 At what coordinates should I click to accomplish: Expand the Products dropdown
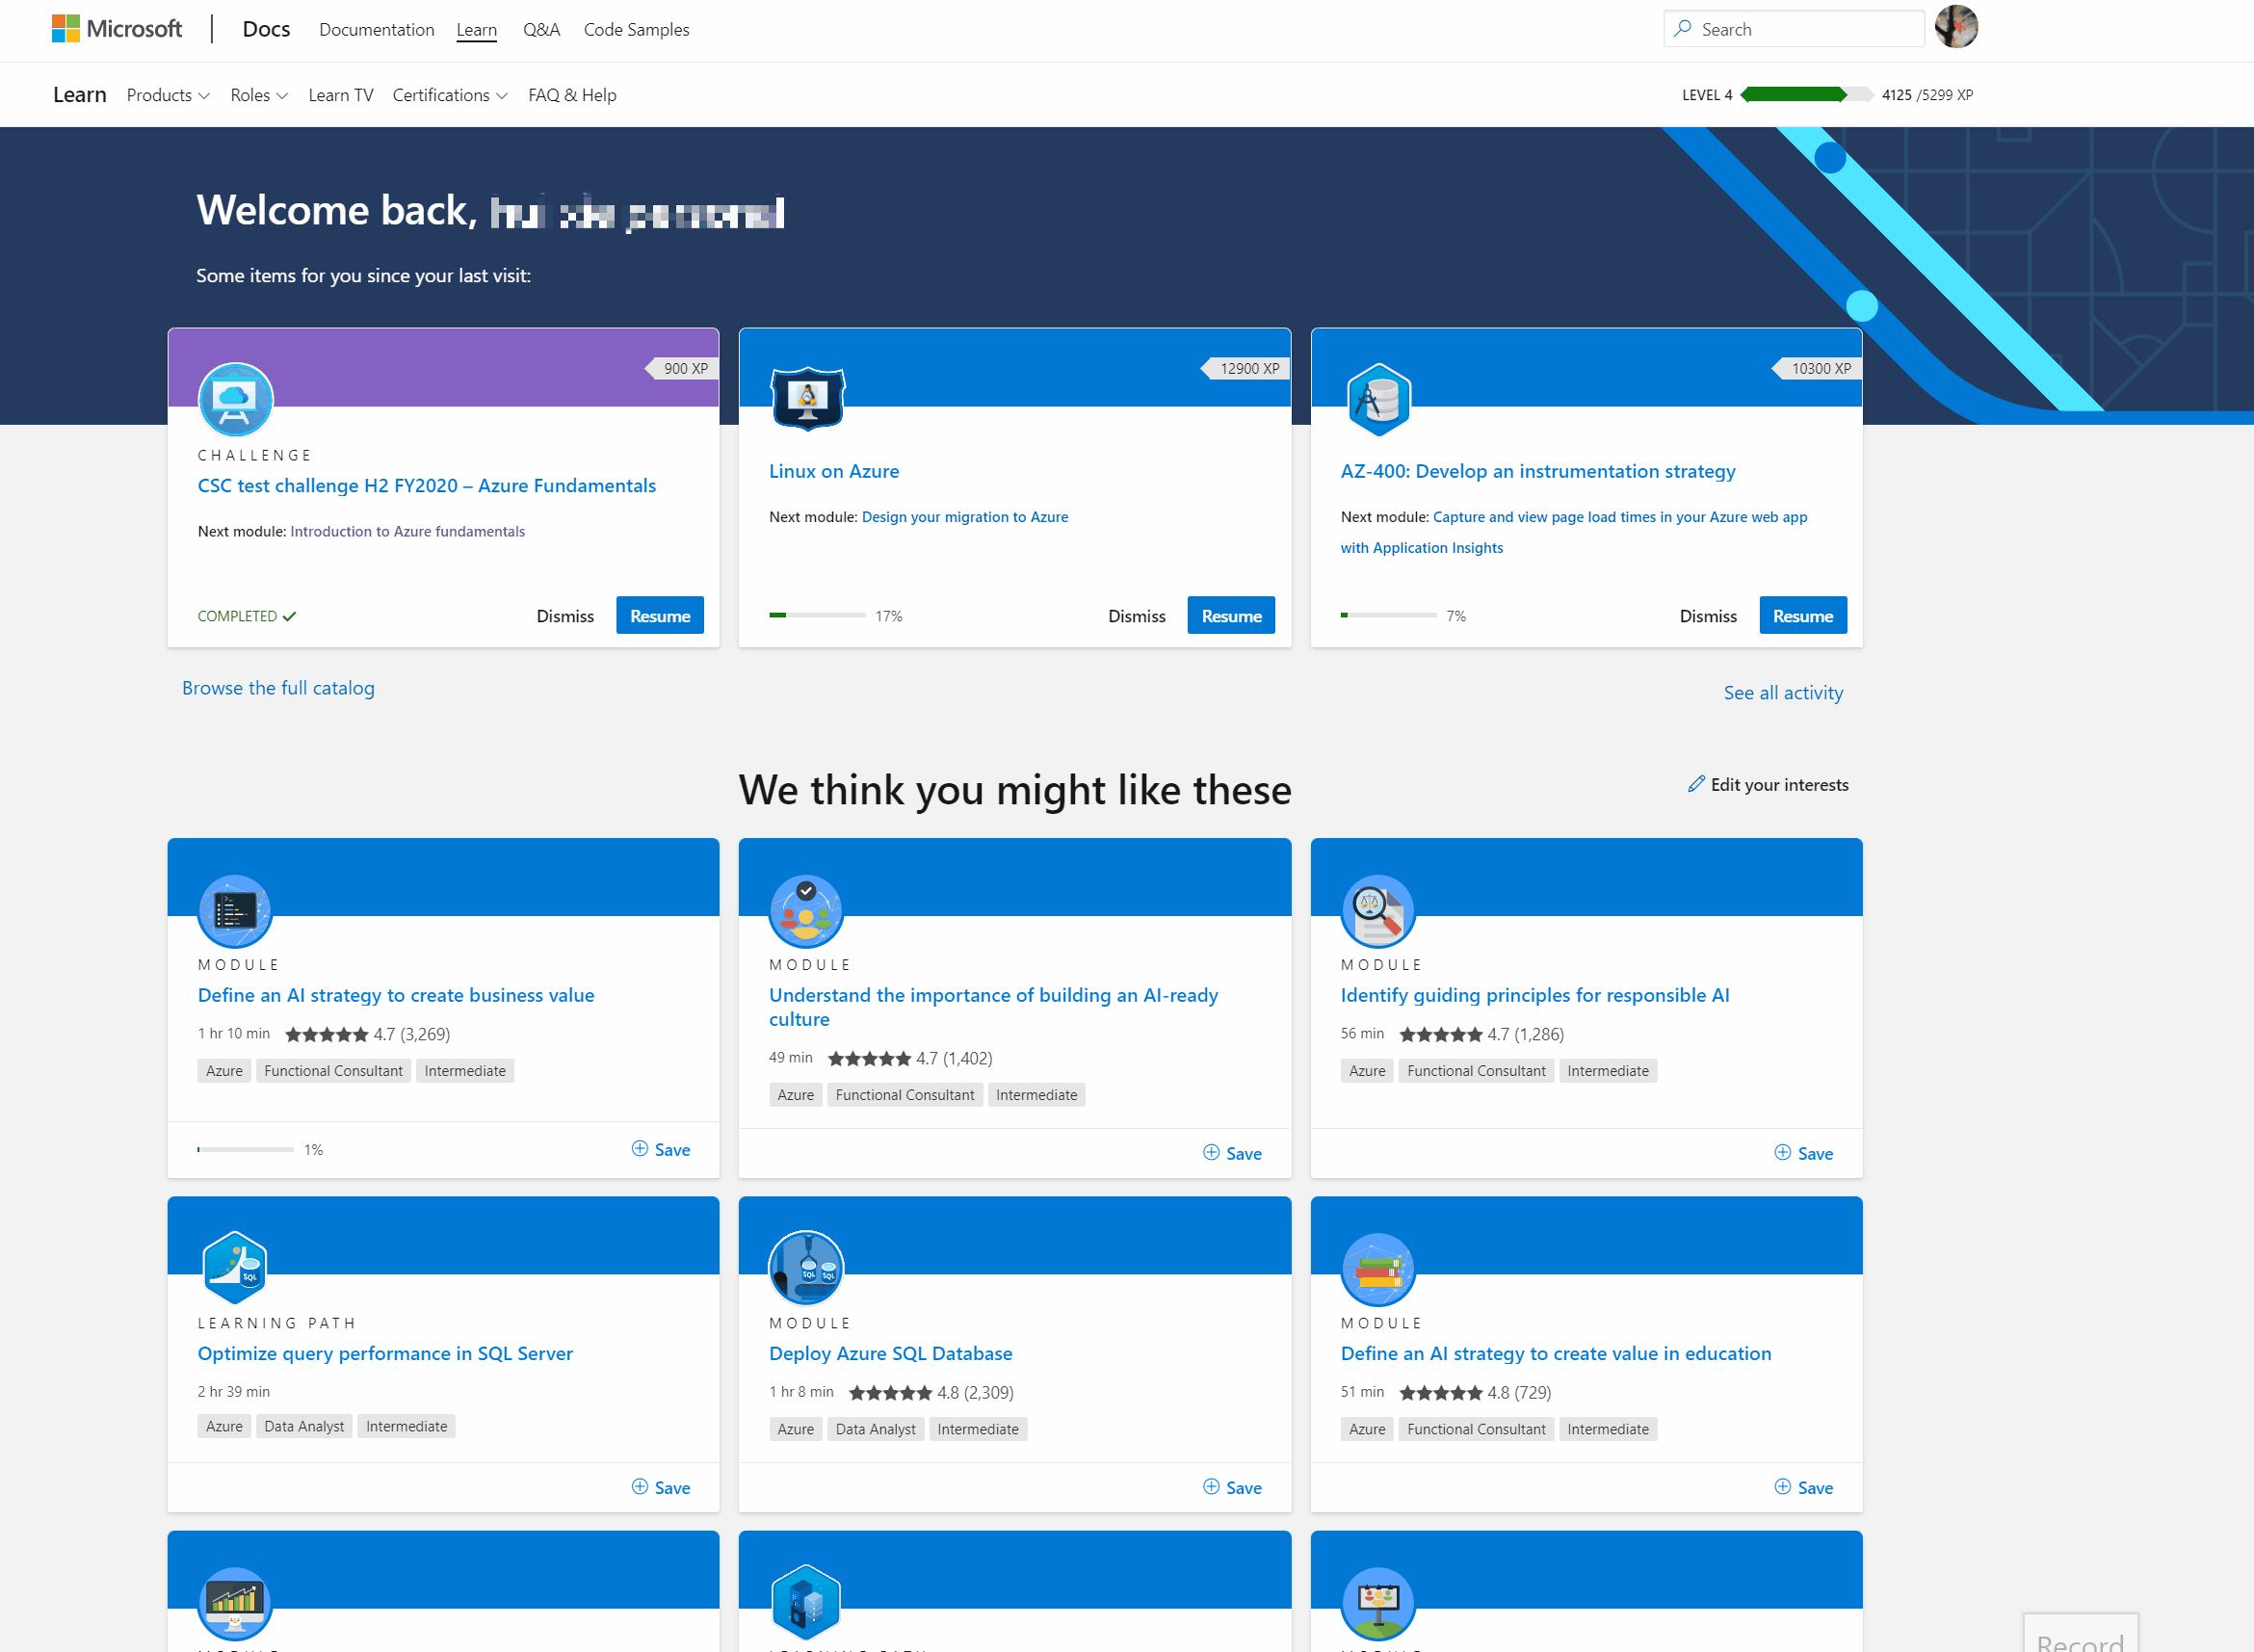click(168, 95)
